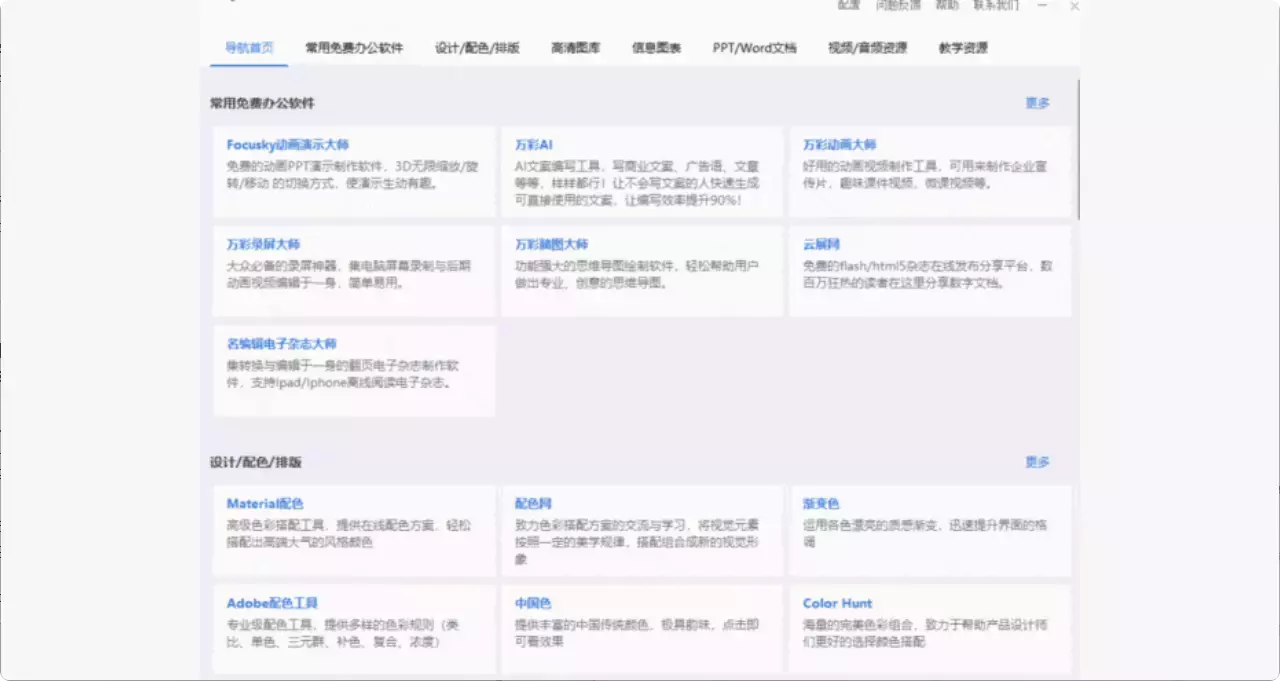切换到 信息图表 标签

[657, 46]
